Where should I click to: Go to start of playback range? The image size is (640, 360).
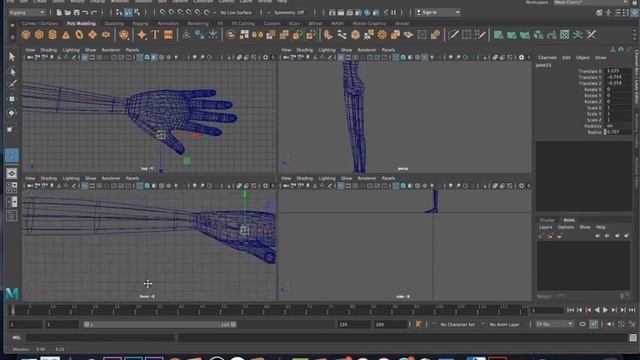coord(570,310)
